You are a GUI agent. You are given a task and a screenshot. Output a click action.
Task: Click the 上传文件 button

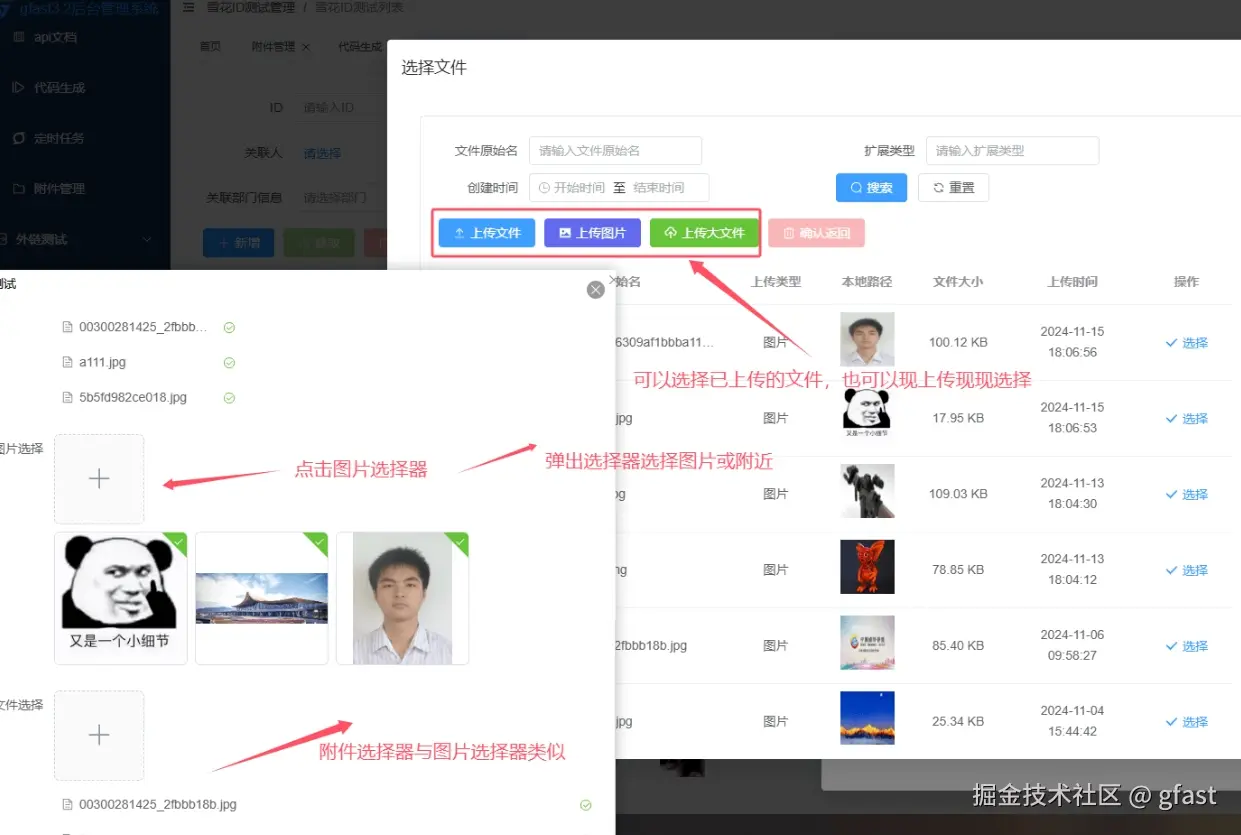(487, 233)
